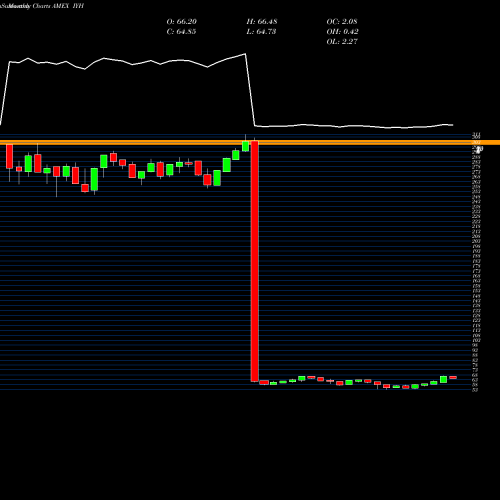Select the tall red crash candlestick

point(255,261)
